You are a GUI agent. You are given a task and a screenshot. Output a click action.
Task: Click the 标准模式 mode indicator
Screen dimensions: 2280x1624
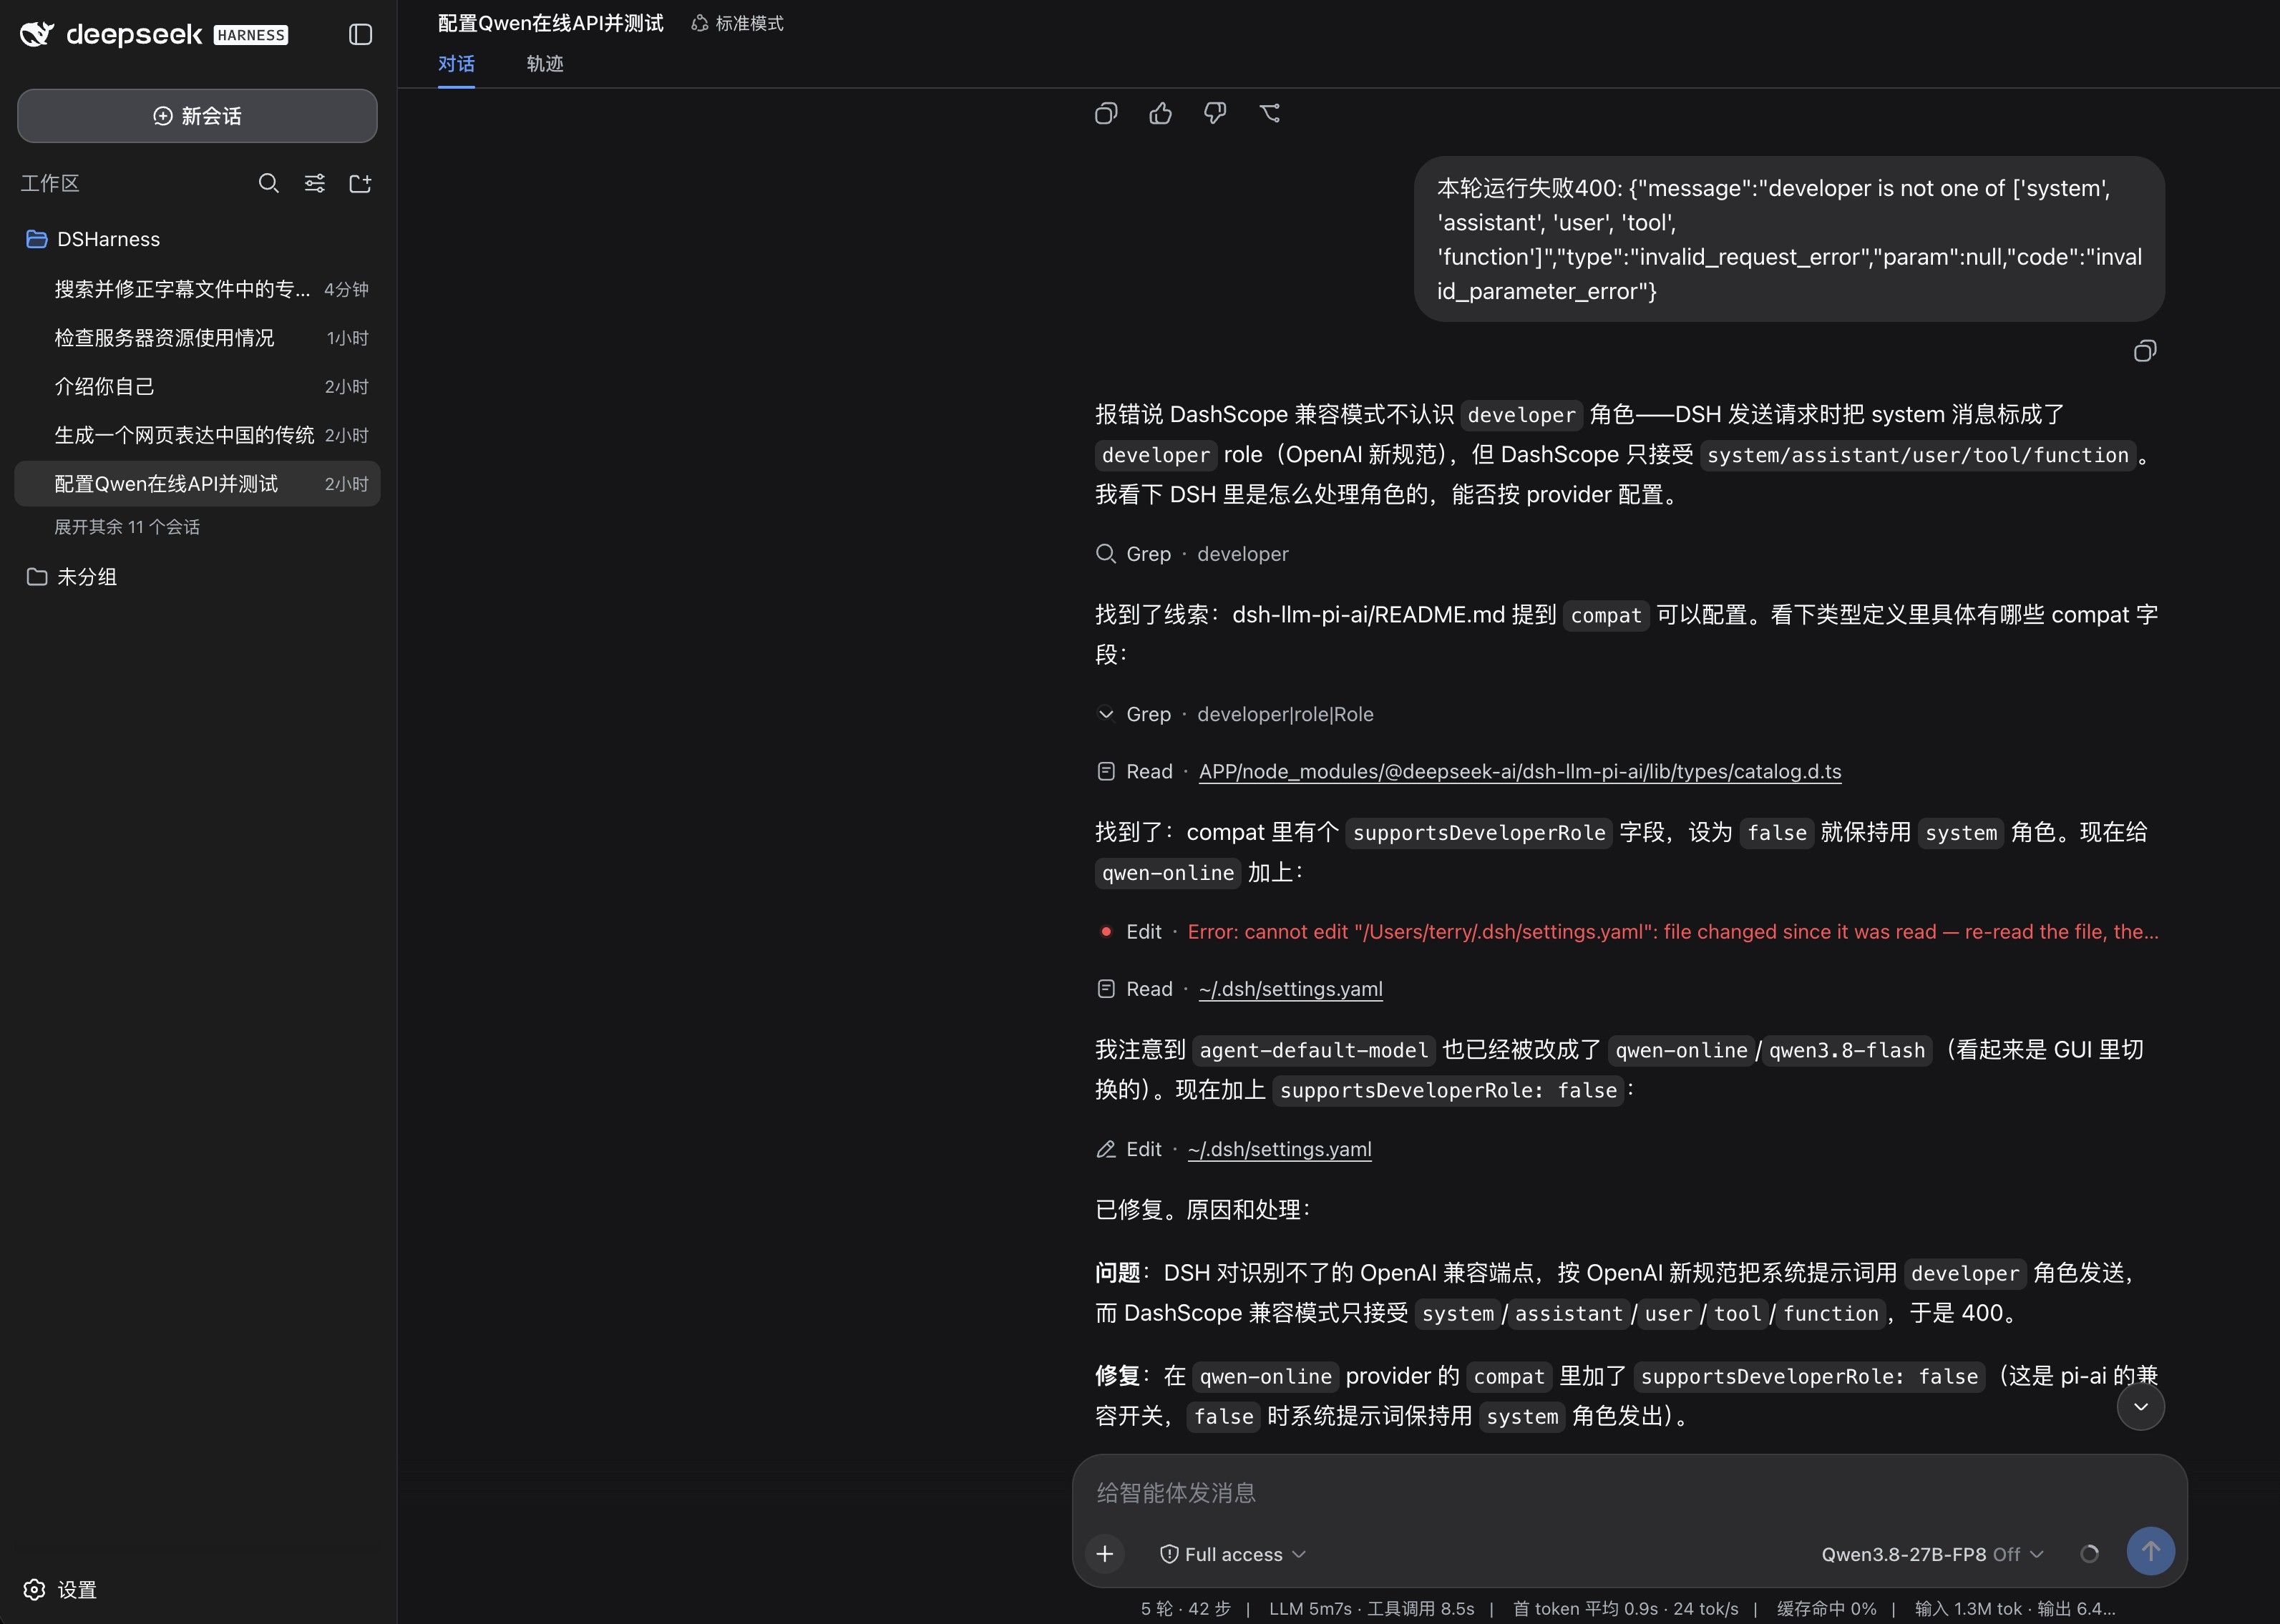coord(737,23)
